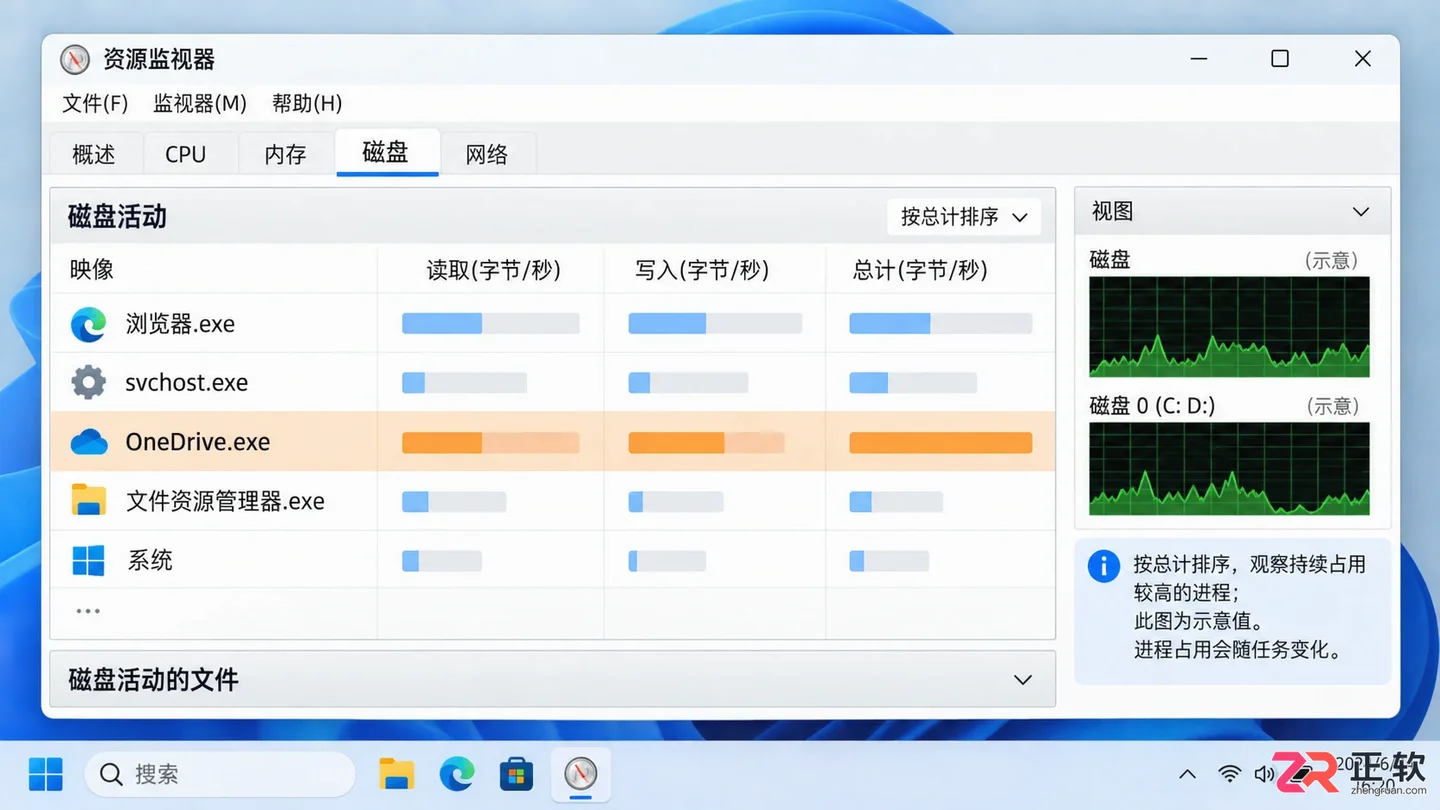Click the OneDrive.exe total rate bar
The height and width of the screenshot is (810, 1440).
point(941,442)
